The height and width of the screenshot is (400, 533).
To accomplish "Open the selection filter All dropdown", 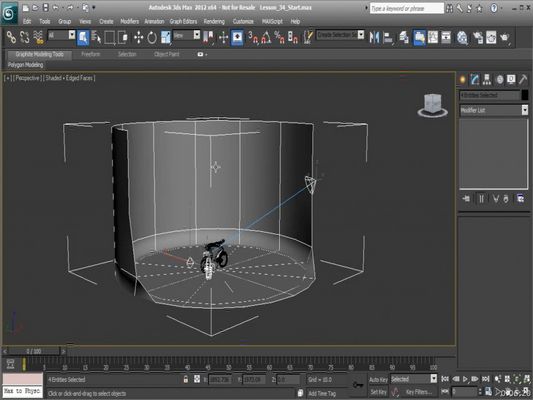I will (61, 35).
